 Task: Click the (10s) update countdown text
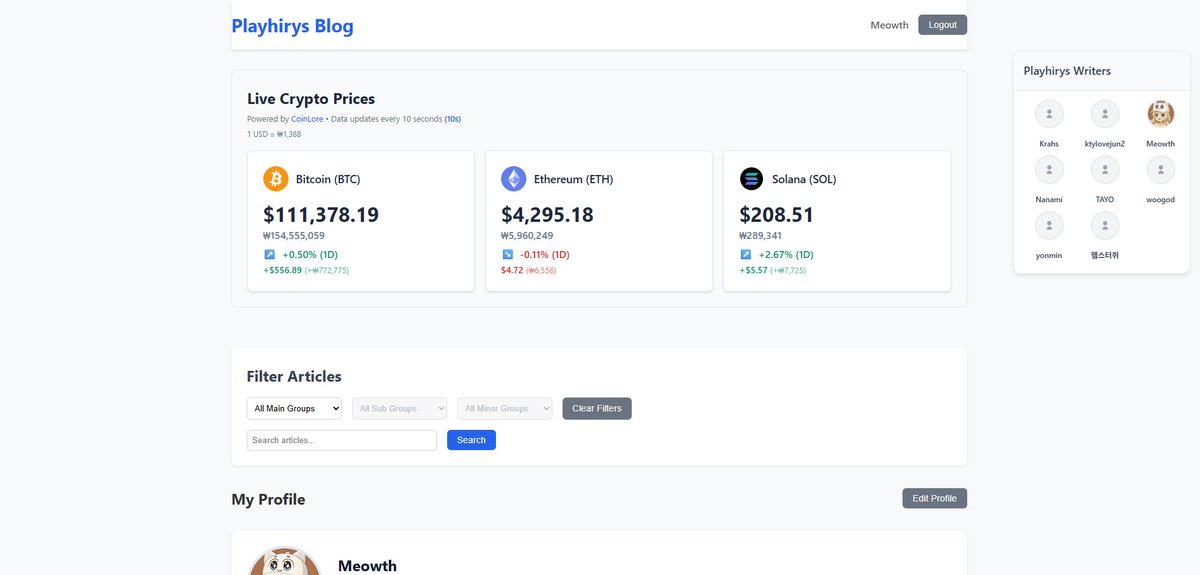click(x=453, y=119)
